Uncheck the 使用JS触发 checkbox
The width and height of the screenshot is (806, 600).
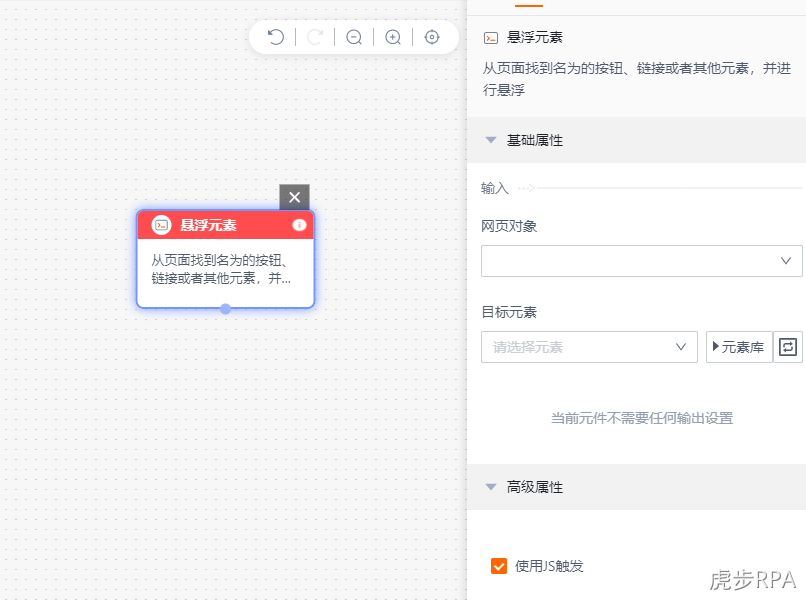point(499,566)
